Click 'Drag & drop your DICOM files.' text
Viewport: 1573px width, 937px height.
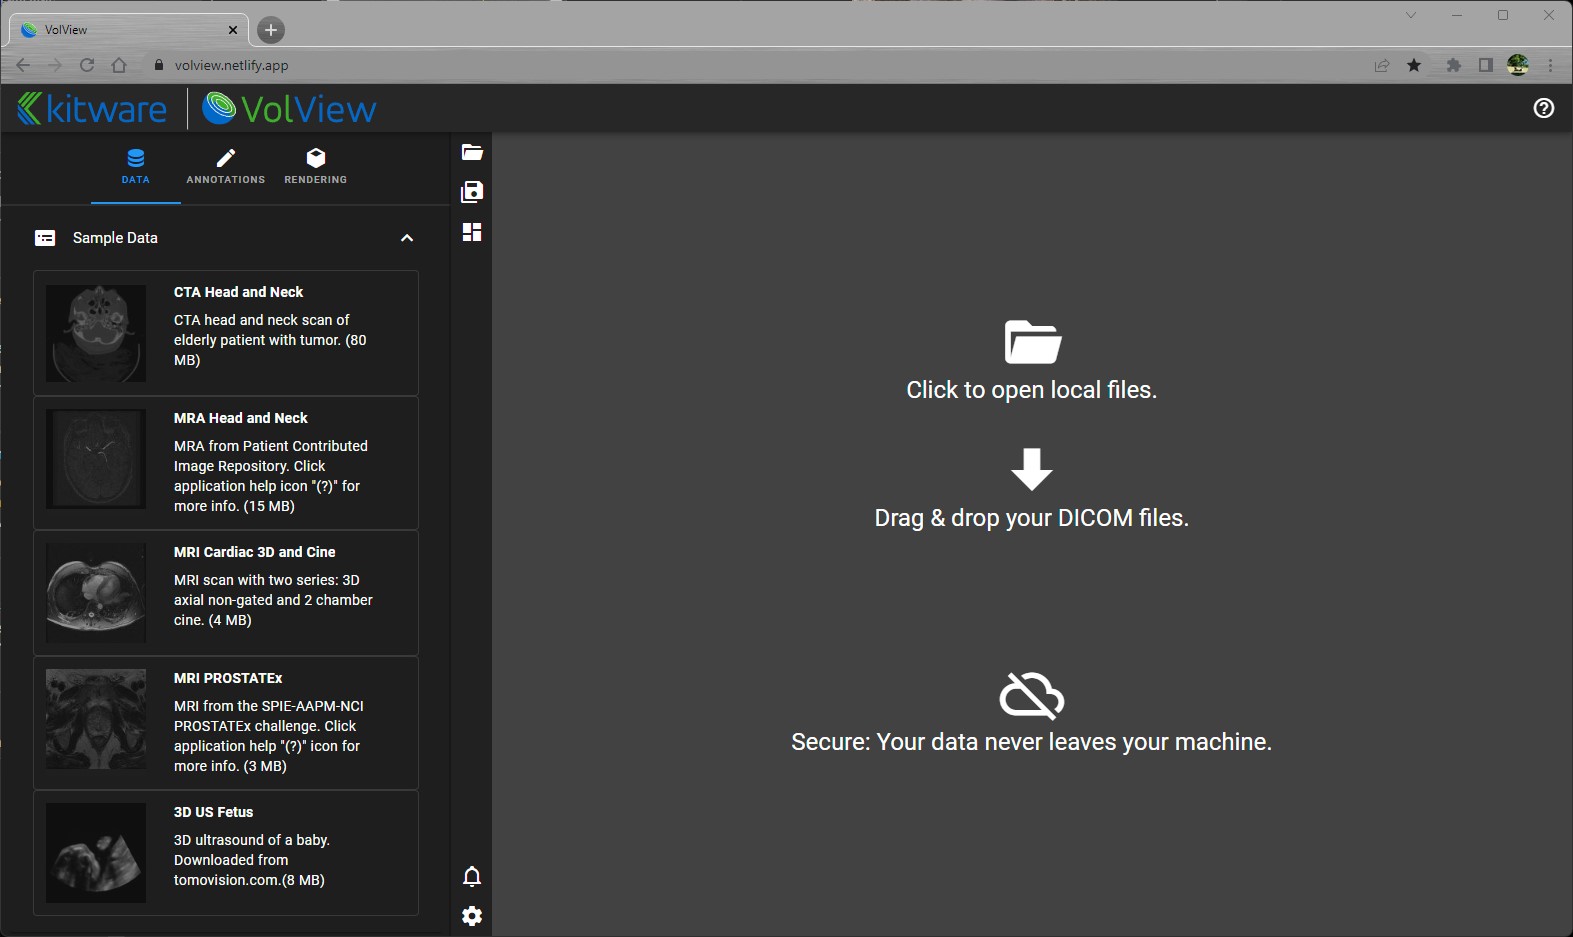coord(1032,518)
